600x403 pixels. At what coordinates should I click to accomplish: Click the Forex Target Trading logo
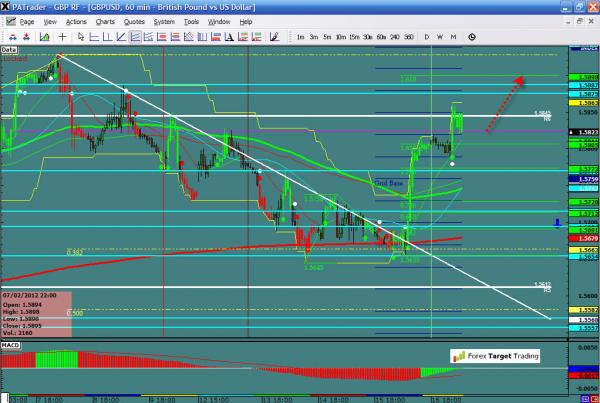[x=494, y=355]
